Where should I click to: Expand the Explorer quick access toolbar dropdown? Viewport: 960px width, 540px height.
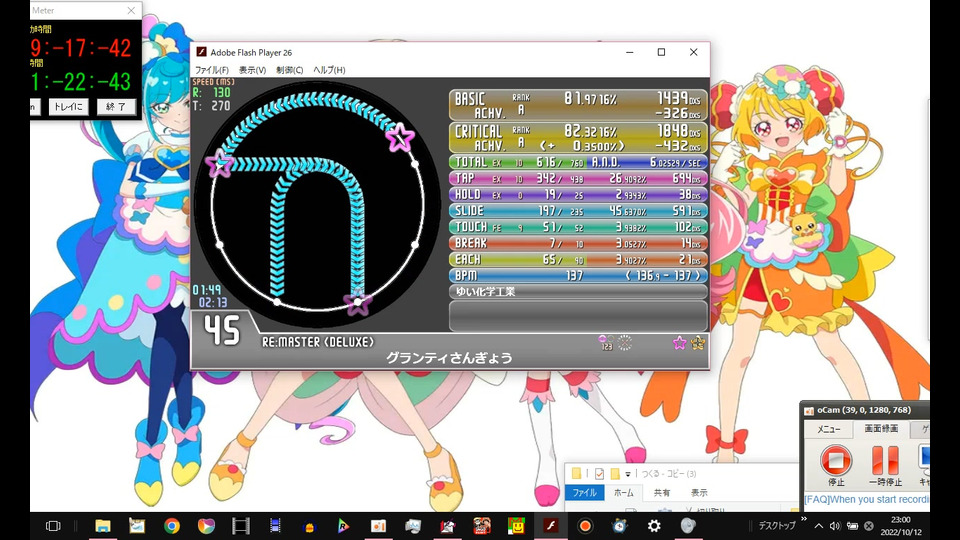[628, 474]
